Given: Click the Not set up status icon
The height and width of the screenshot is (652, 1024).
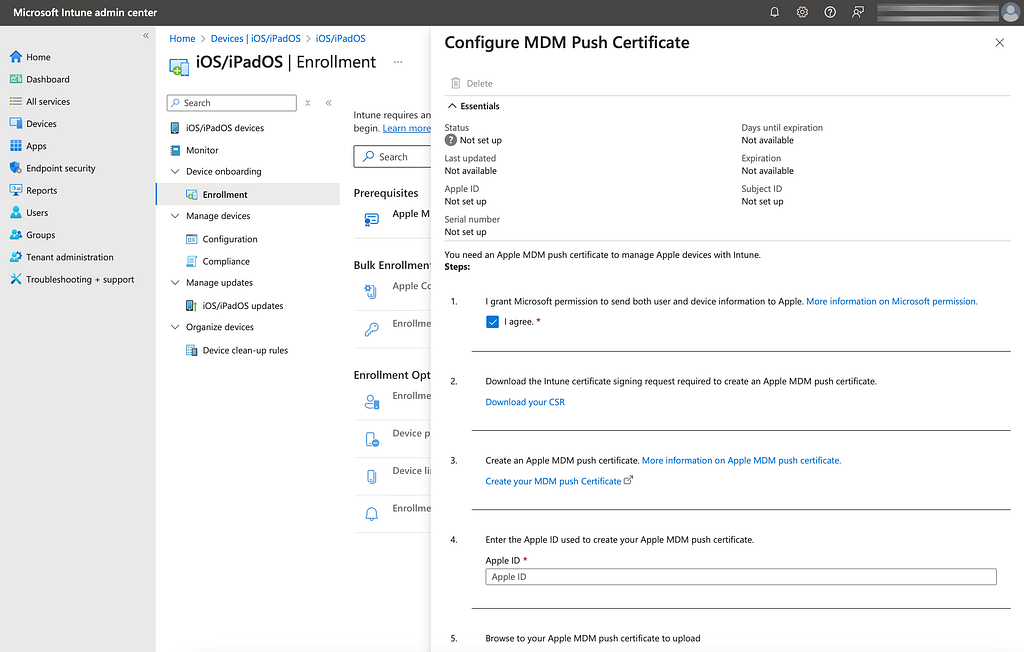Looking at the screenshot, I should 451,140.
